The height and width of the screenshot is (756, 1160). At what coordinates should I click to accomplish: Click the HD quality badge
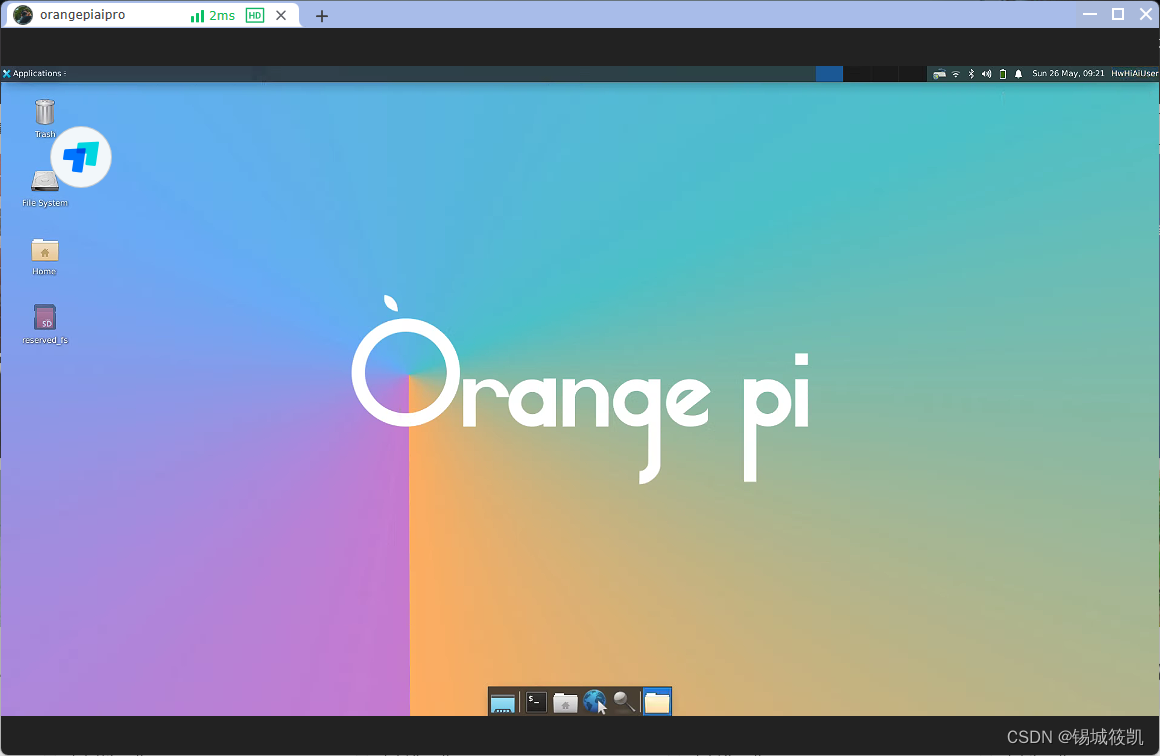254,16
